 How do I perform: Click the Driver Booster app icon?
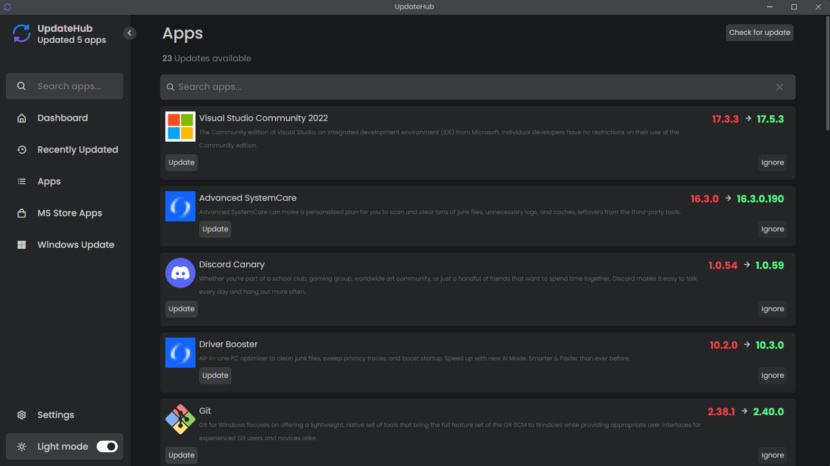coord(180,353)
